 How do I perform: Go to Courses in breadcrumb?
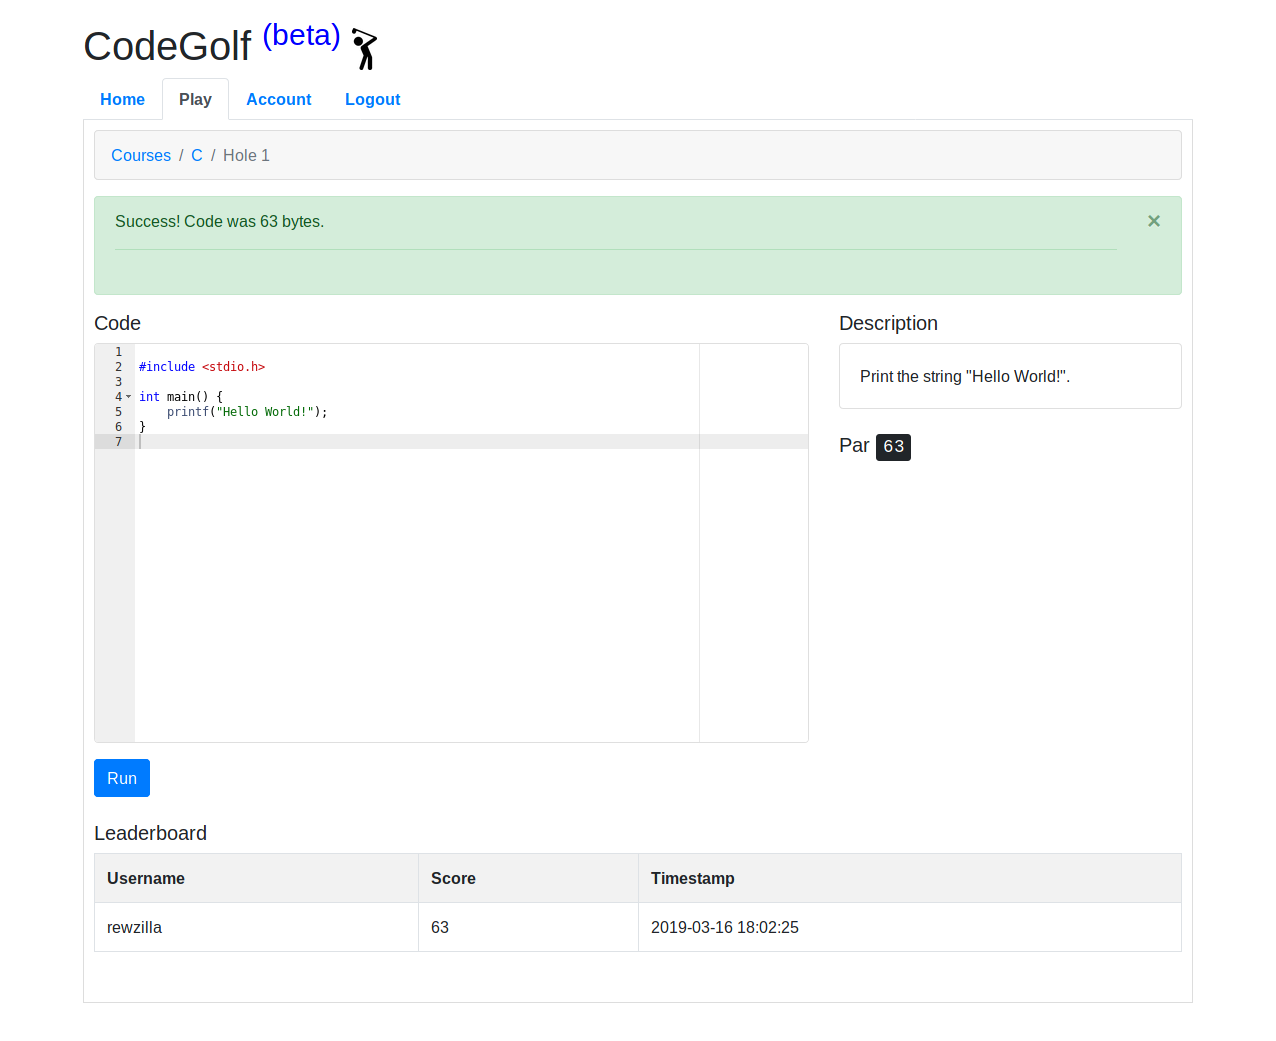pos(141,155)
